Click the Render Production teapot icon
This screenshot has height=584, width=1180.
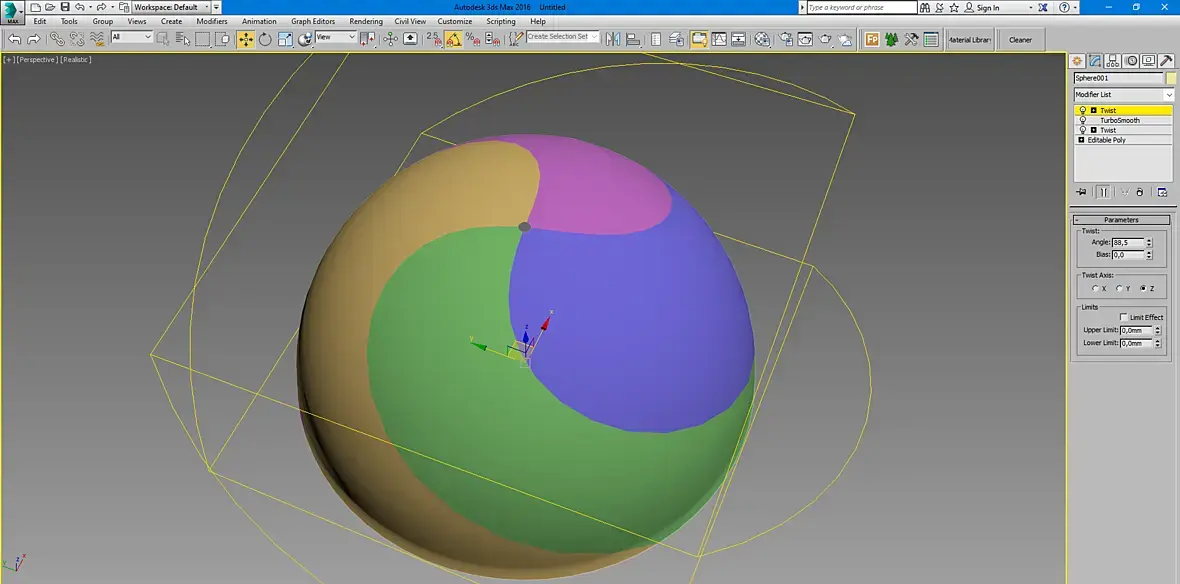pyautogui.click(x=826, y=39)
